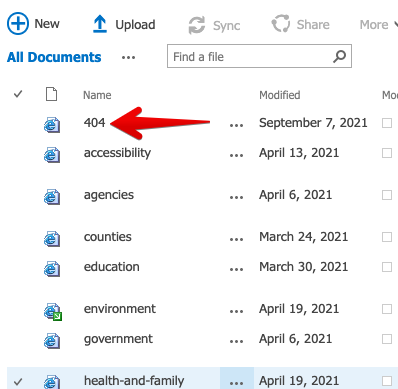The image size is (398, 389).
Task: Click the accessibility page file icon
Action: (52, 155)
